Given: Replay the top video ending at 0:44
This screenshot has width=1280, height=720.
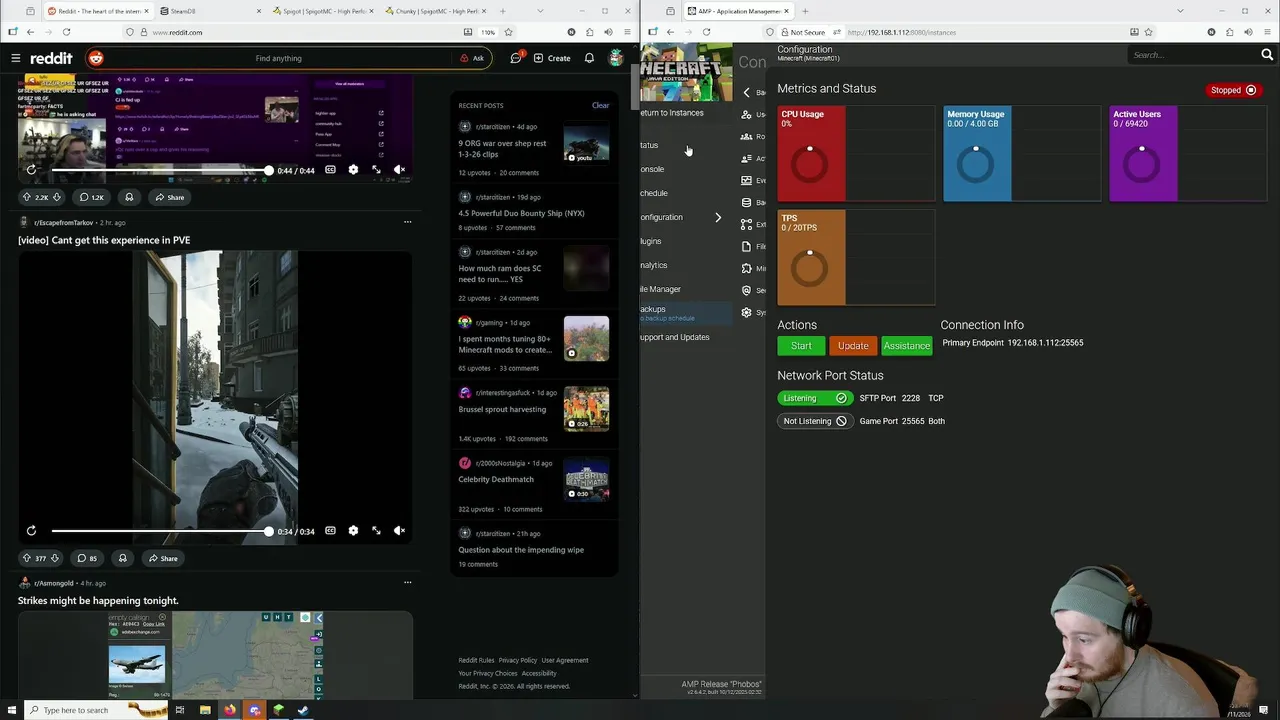Looking at the screenshot, I should [x=31, y=170].
